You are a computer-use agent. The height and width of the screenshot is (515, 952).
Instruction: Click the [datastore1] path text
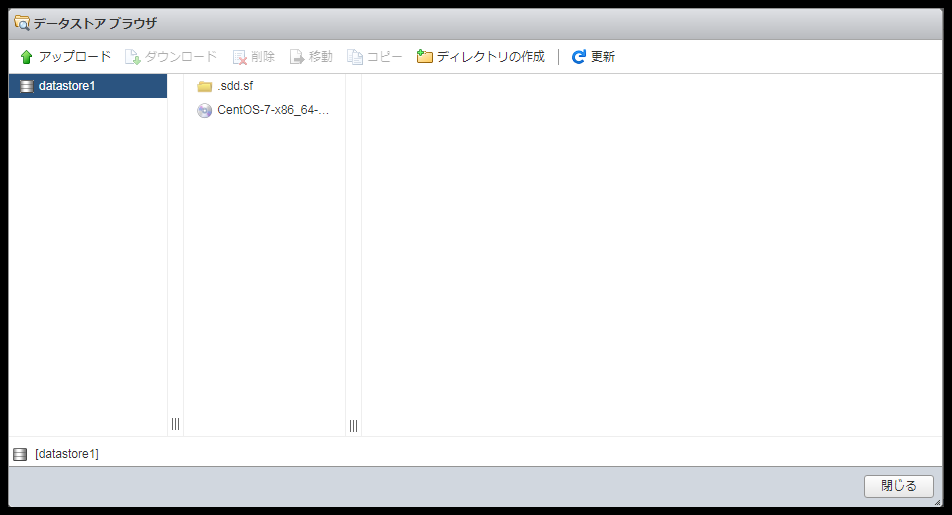pos(67,454)
